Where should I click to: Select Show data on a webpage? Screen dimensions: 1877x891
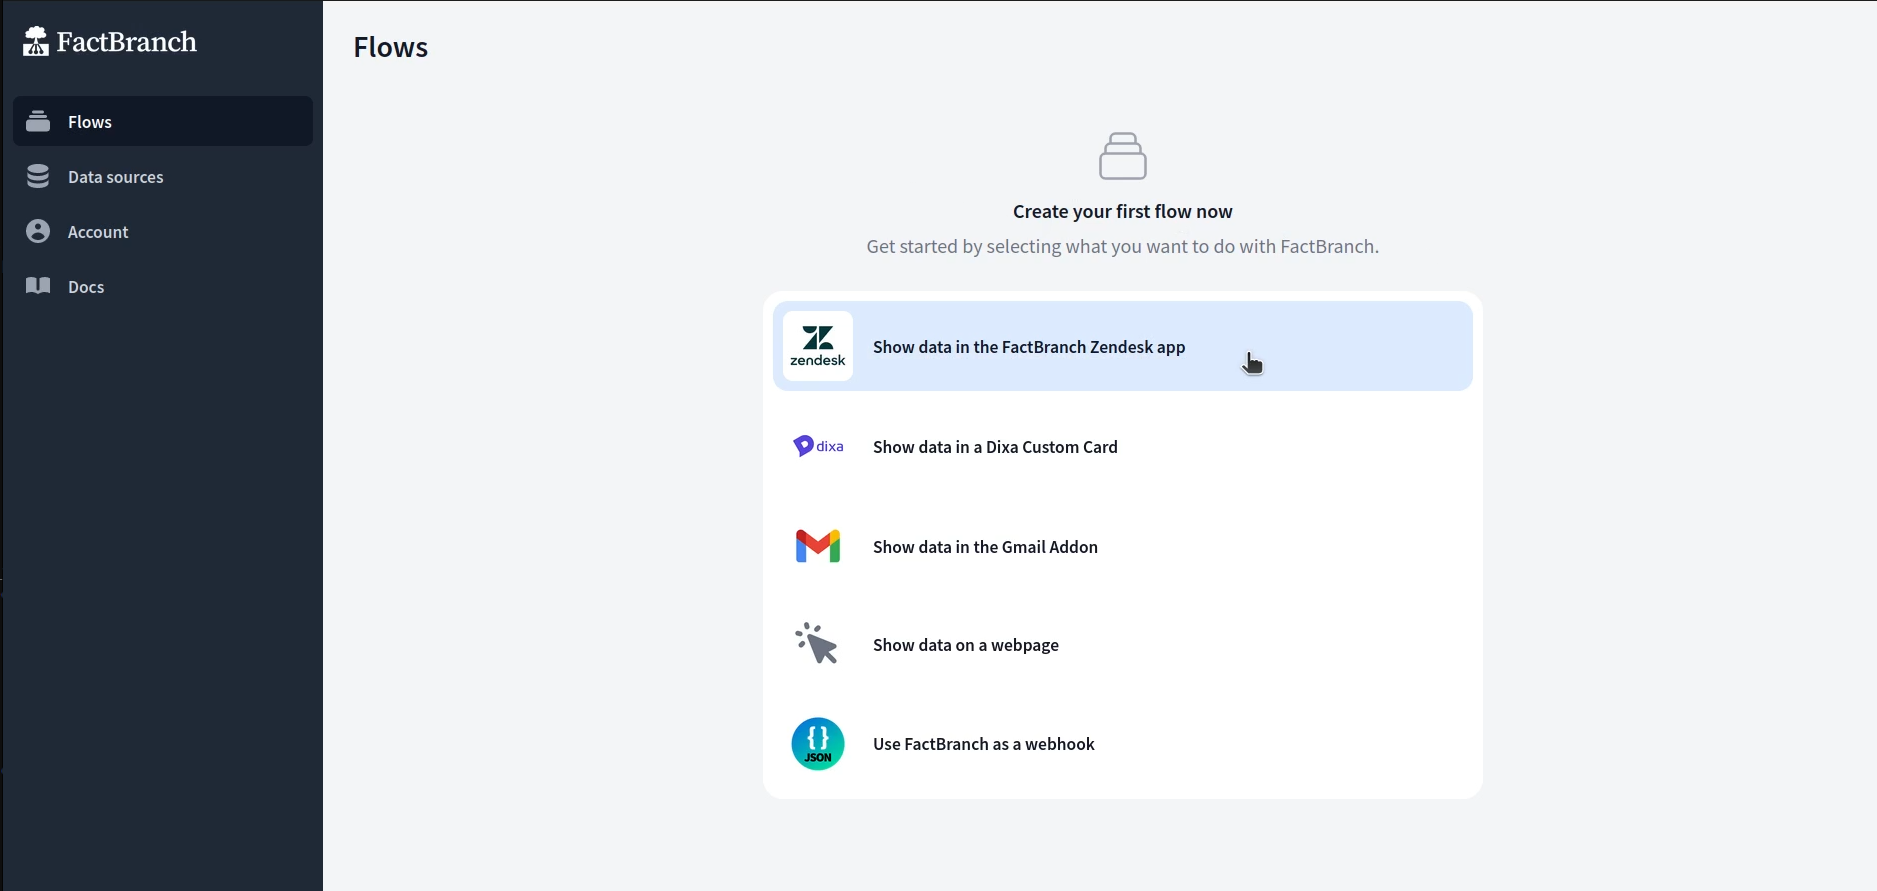[x=1123, y=644]
